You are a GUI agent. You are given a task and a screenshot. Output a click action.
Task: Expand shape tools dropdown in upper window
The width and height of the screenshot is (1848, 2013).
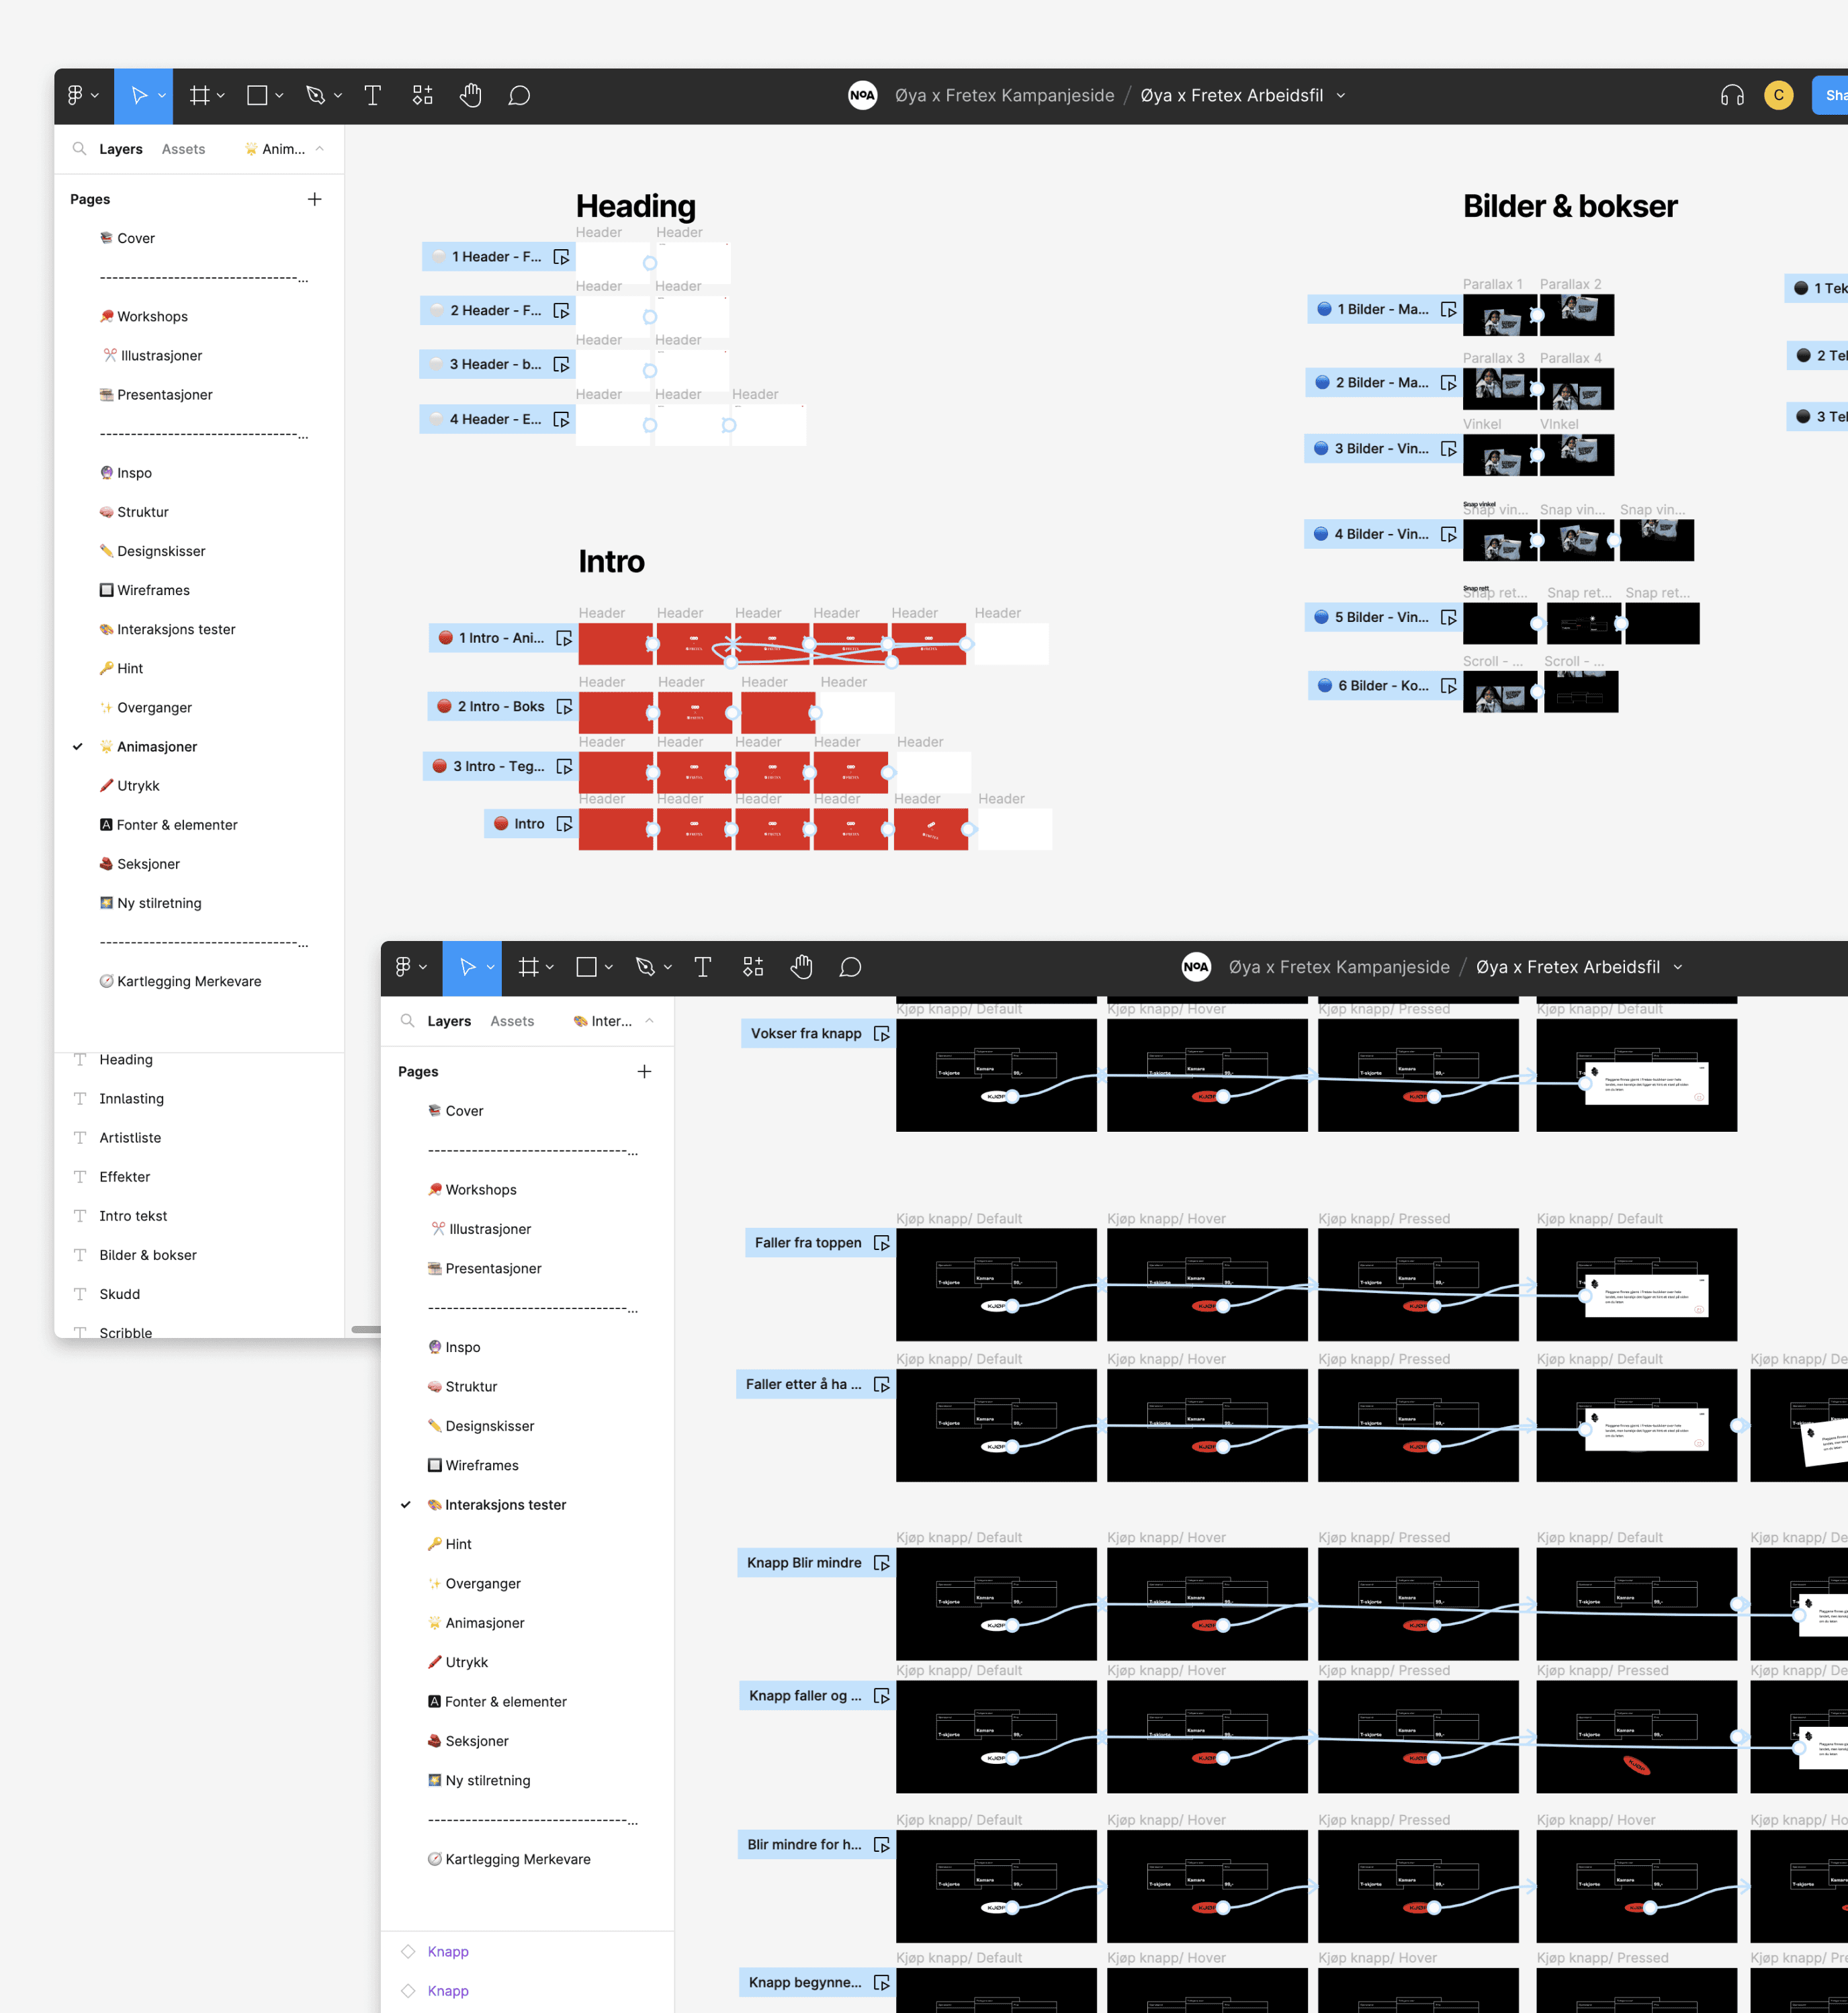pos(279,96)
